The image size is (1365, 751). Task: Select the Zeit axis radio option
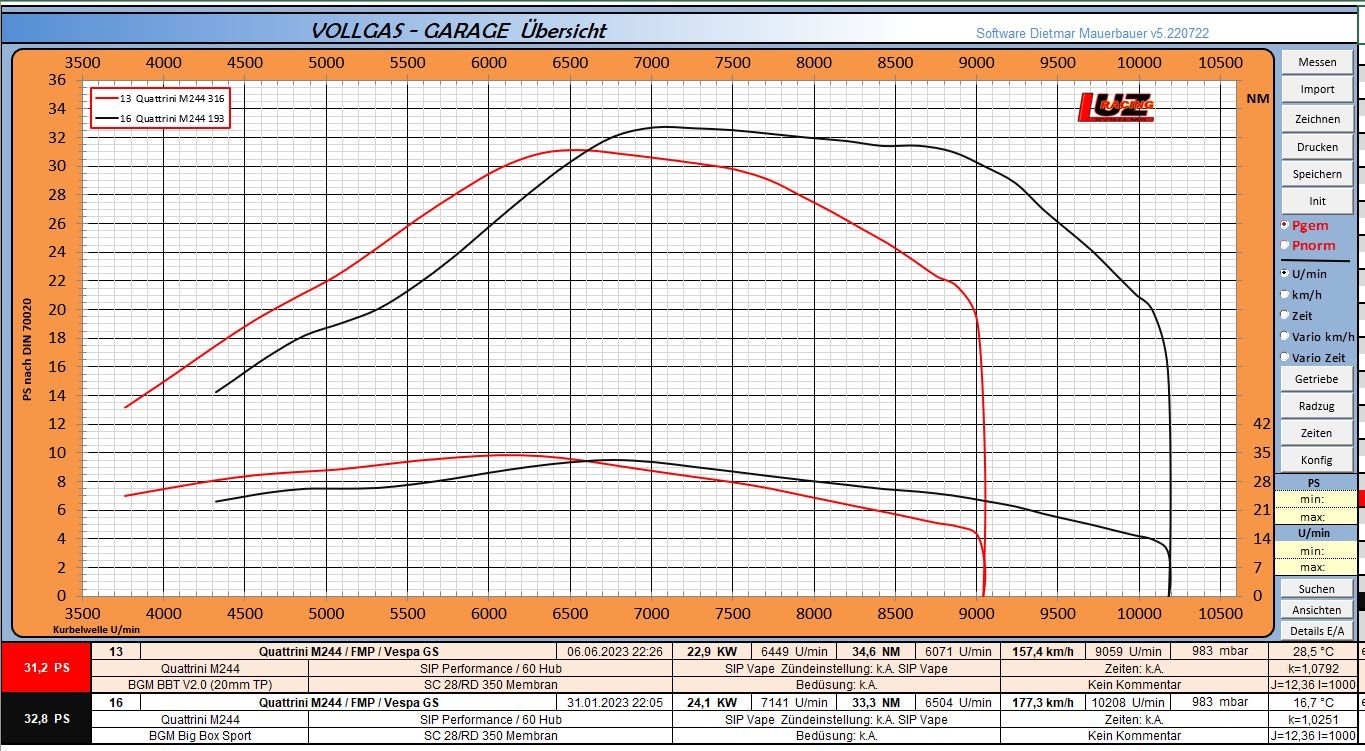[x=1285, y=315]
